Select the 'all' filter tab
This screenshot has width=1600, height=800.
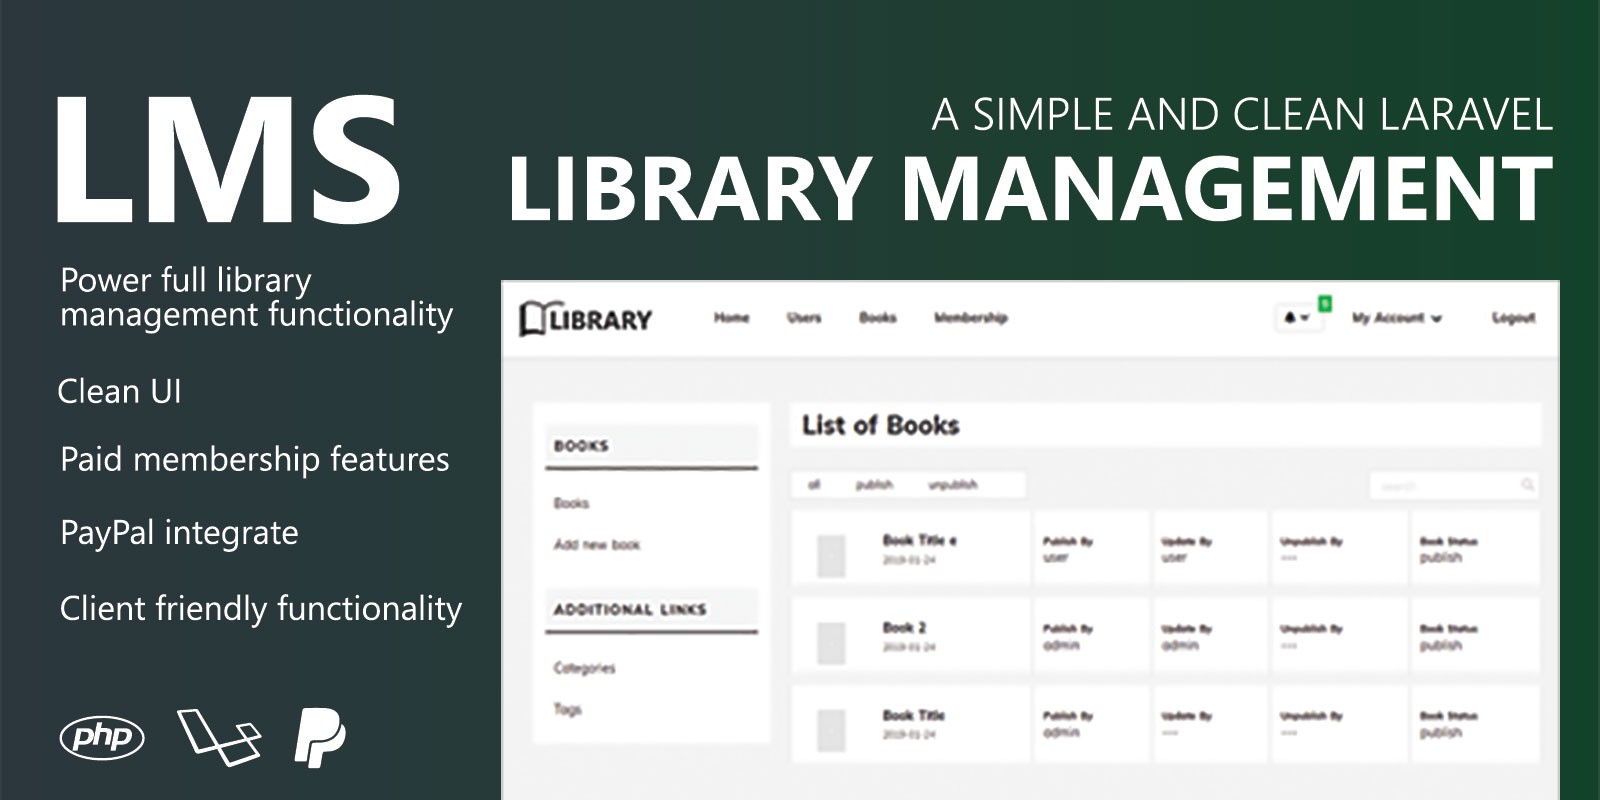pyautogui.click(x=814, y=485)
